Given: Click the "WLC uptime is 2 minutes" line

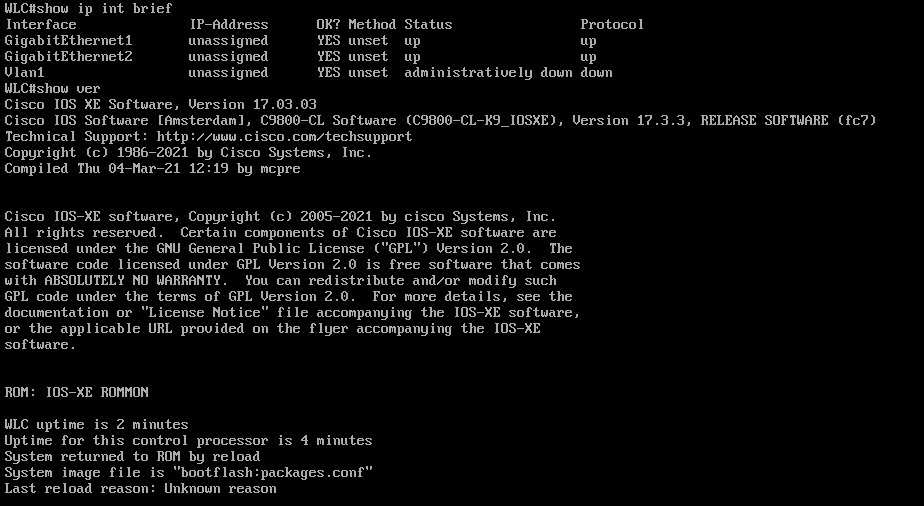Looking at the screenshot, I should pyautogui.click(x=96, y=424).
